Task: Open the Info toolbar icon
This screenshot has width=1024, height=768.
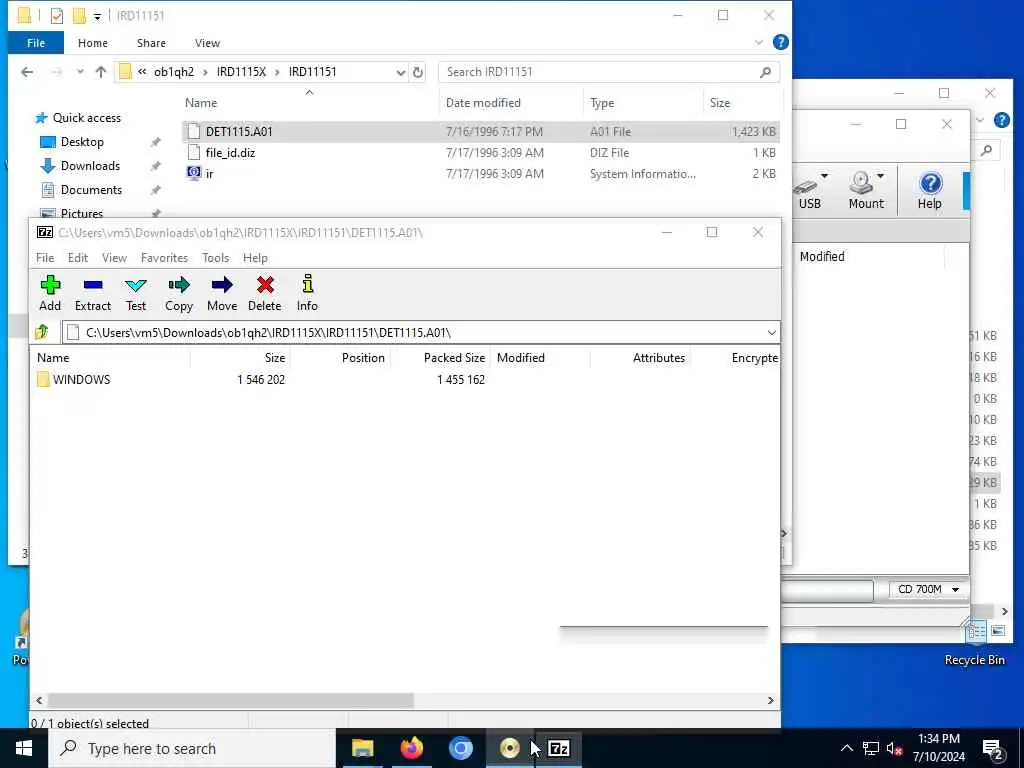Action: point(308,293)
